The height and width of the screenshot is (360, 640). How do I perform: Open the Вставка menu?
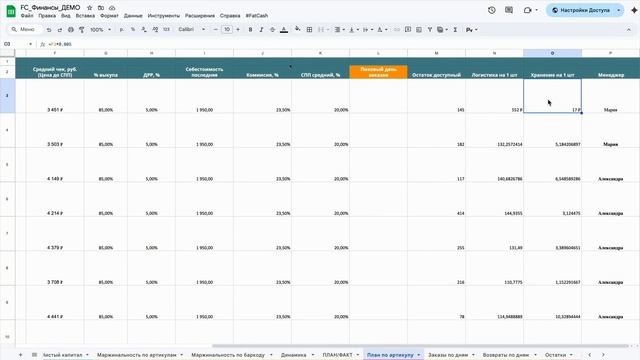[85, 16]
